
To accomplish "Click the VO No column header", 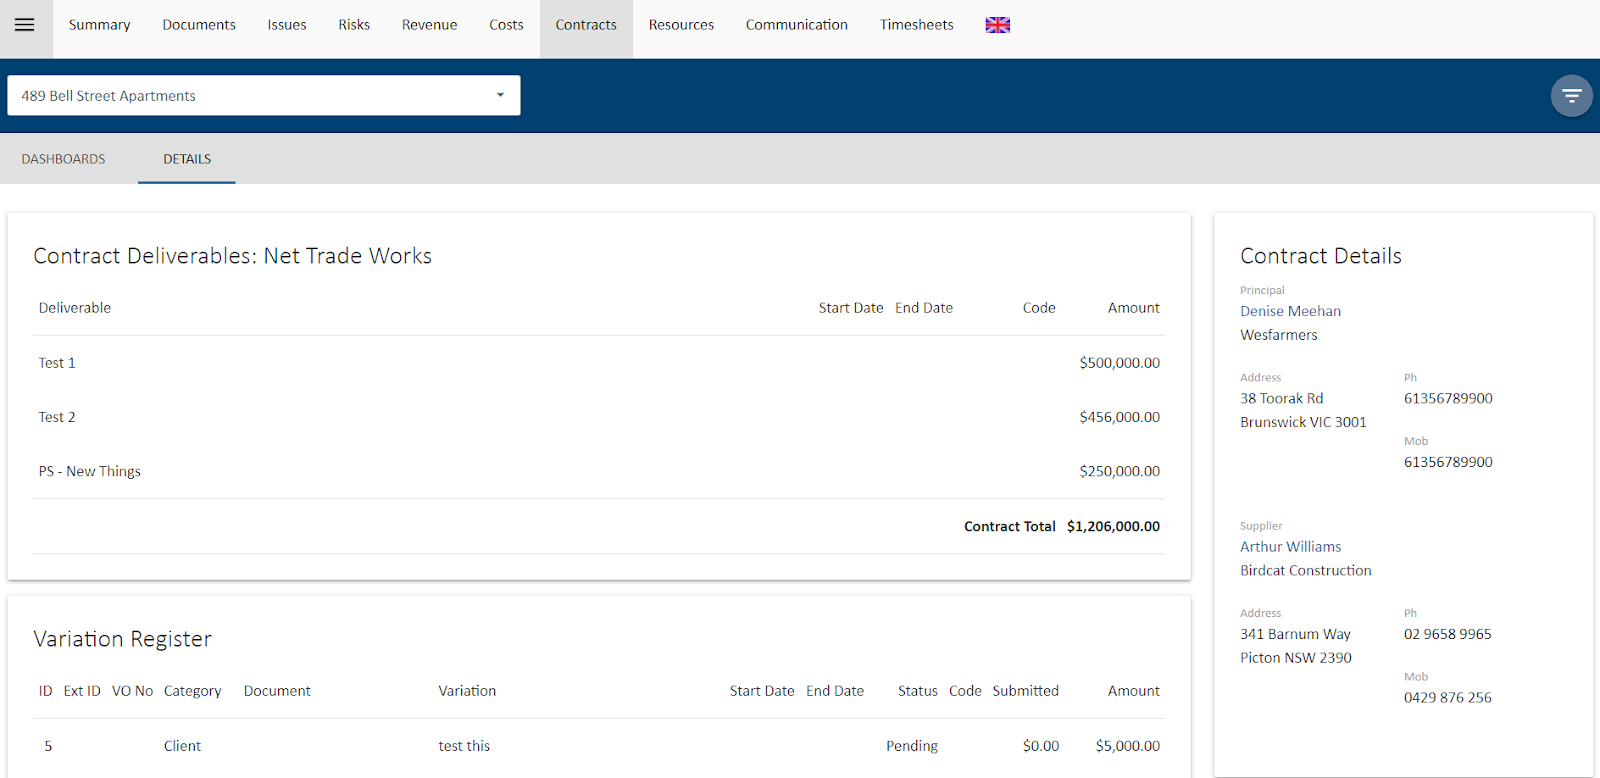I will coord(132,691).
